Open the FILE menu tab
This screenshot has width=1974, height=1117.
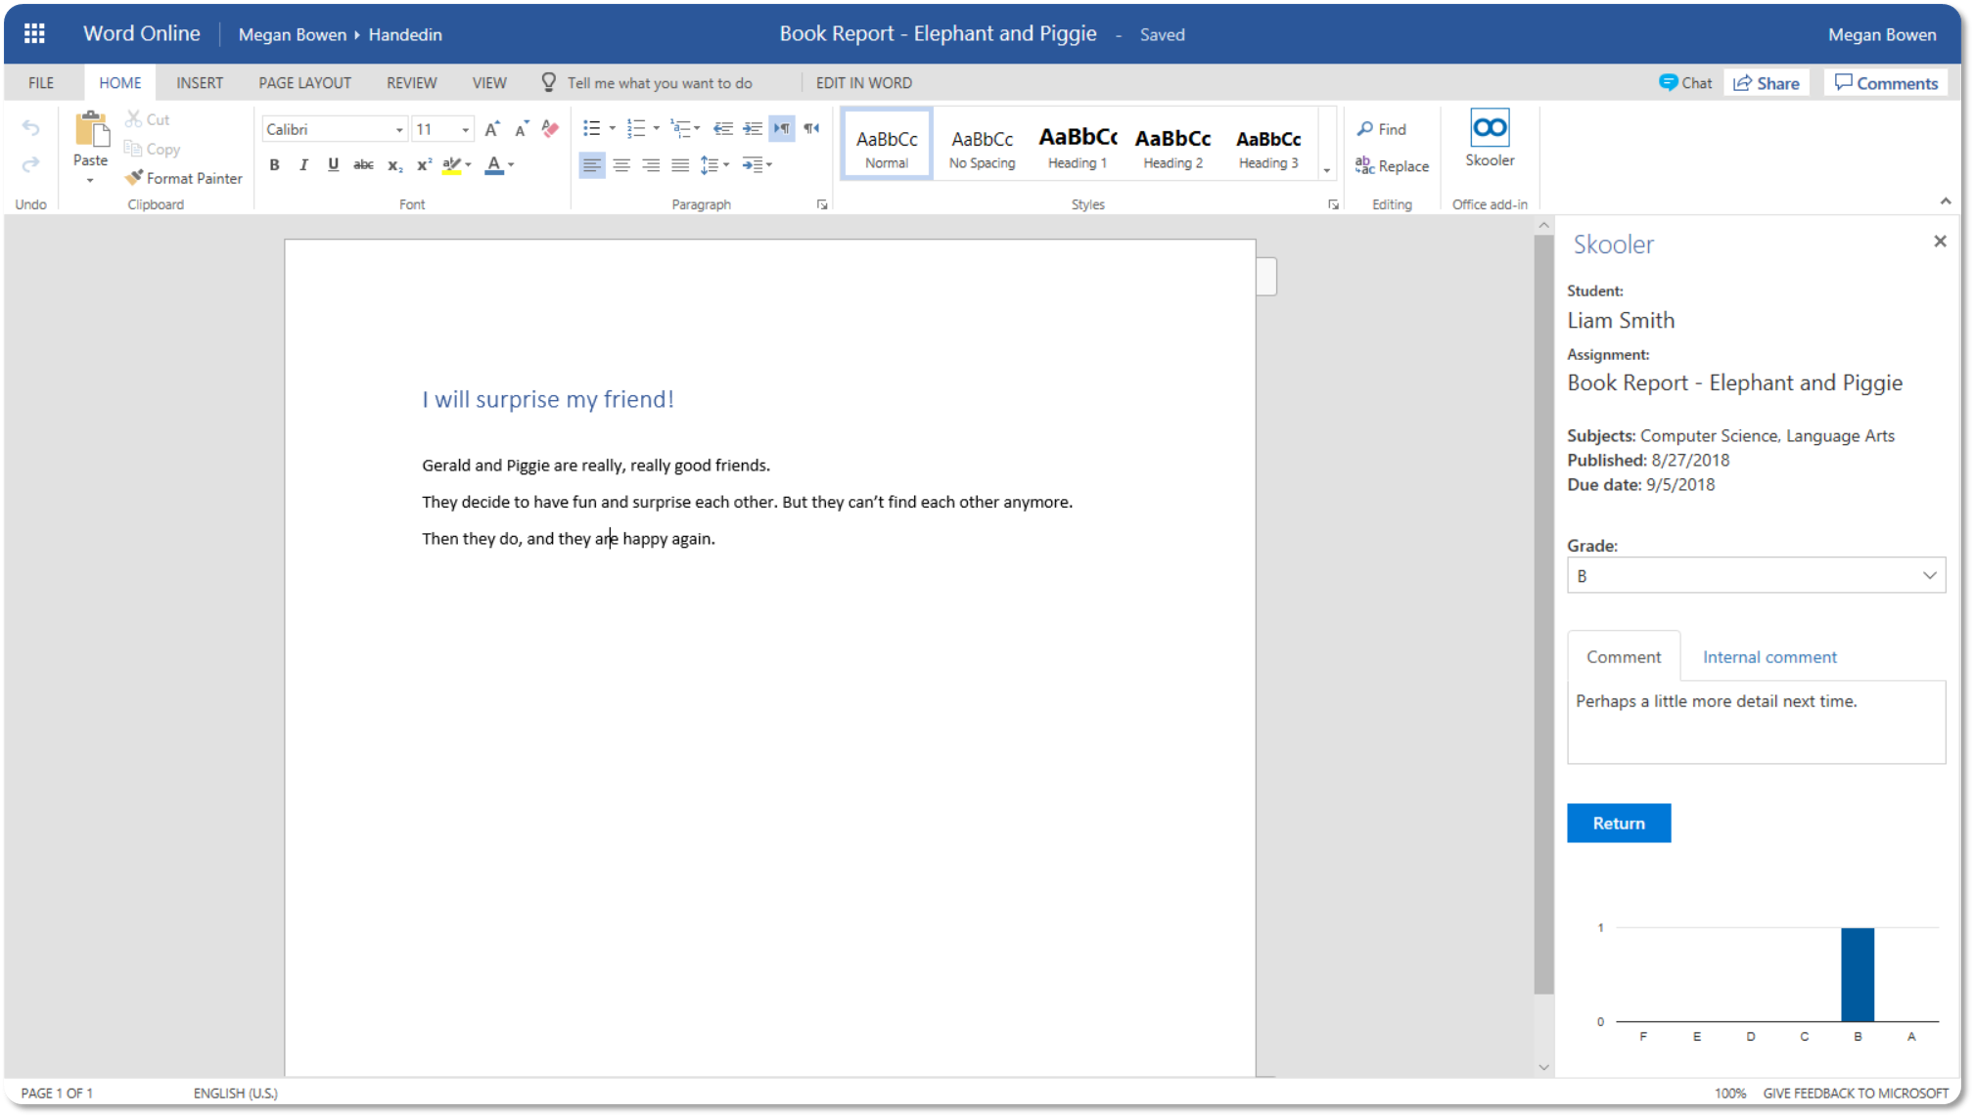point(41,83)
